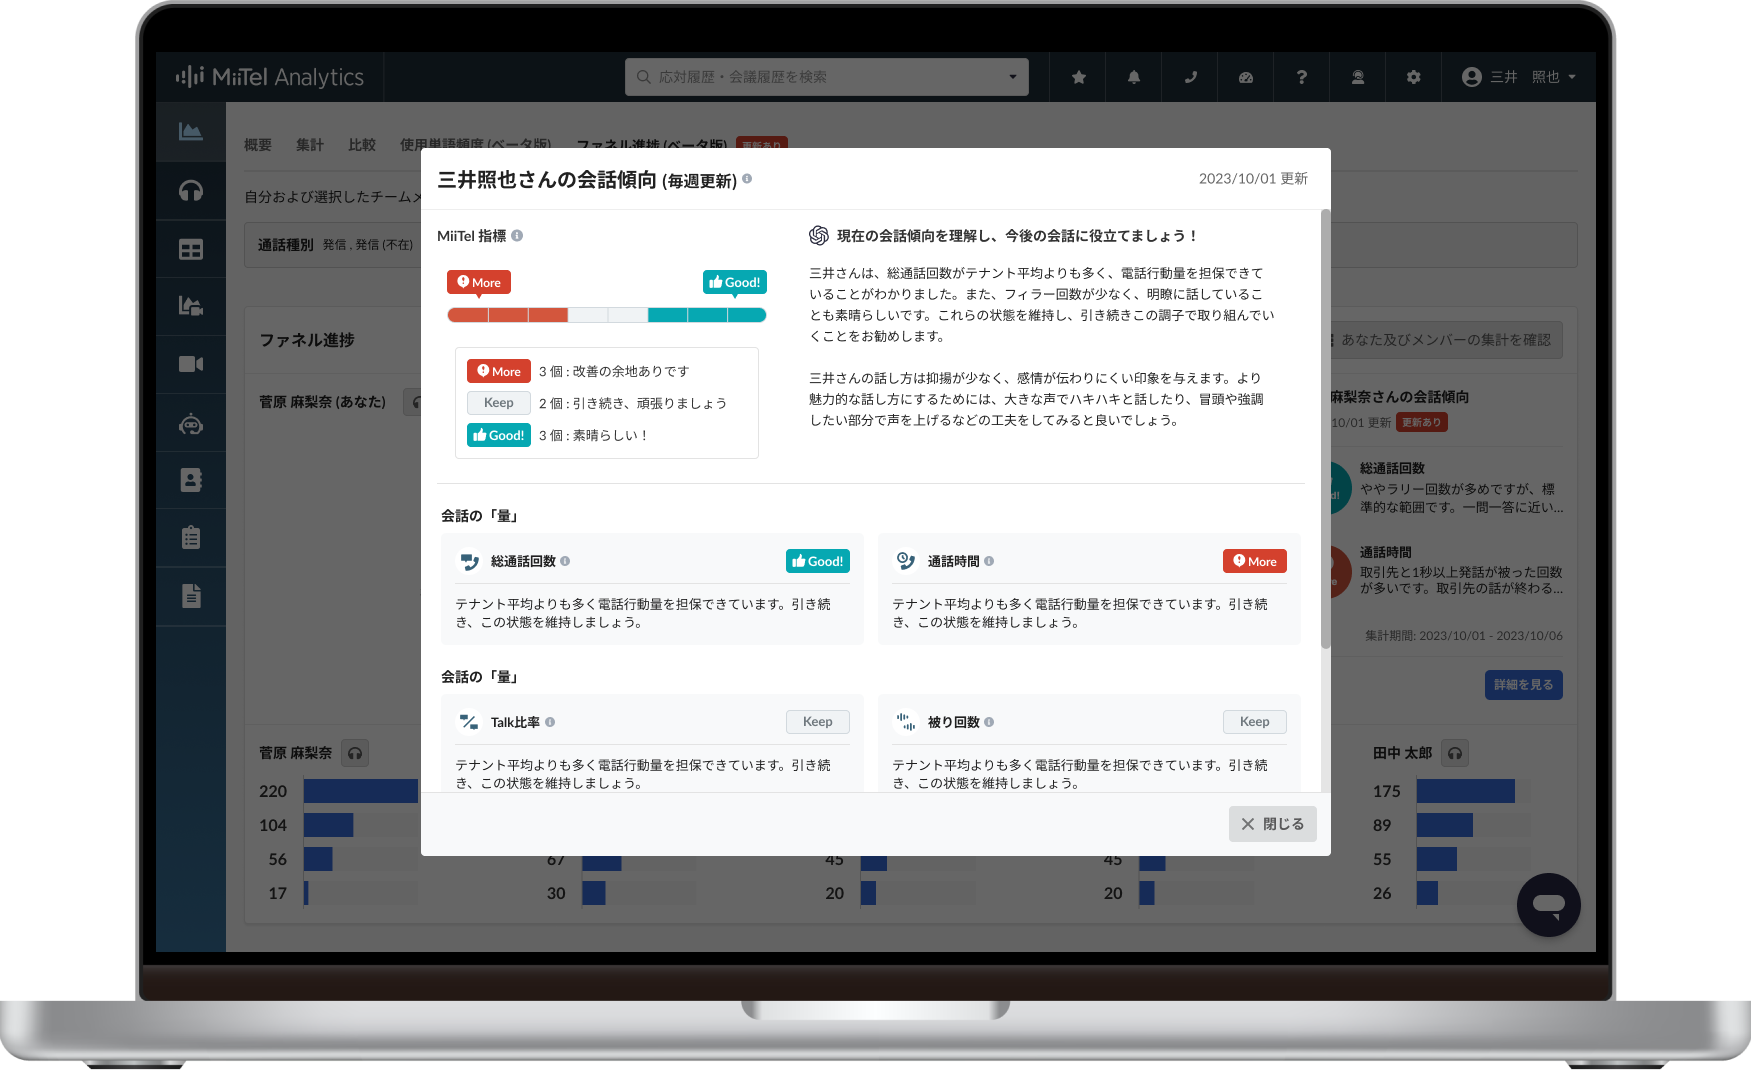The image size is (1751, 1070).
Task: Open the chat support bubble
Action: click(x=1548, y=905)
